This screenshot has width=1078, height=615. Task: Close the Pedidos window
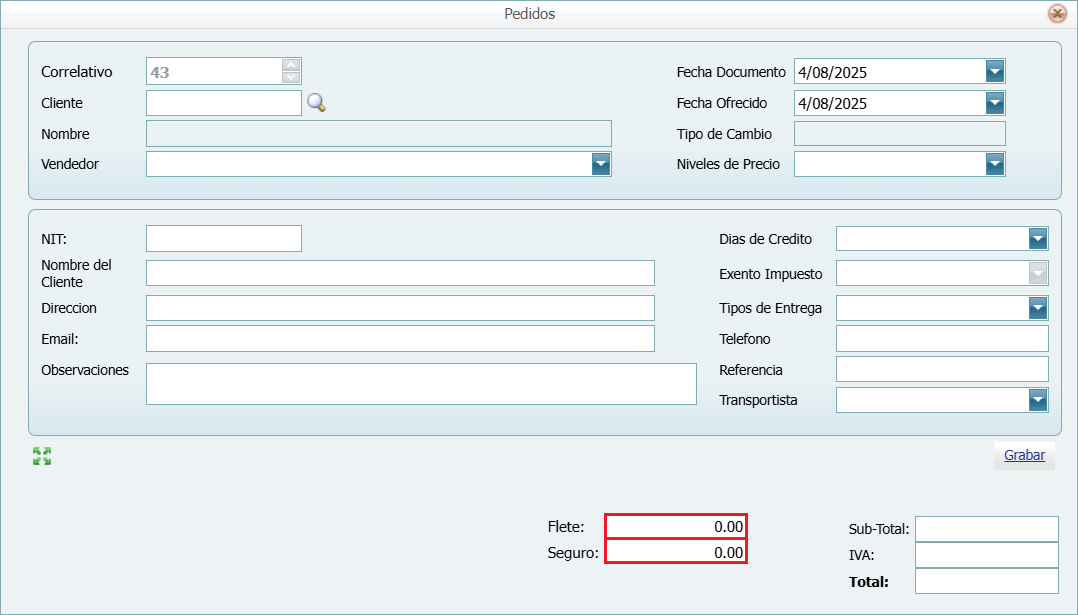[x=1056, y=14]
